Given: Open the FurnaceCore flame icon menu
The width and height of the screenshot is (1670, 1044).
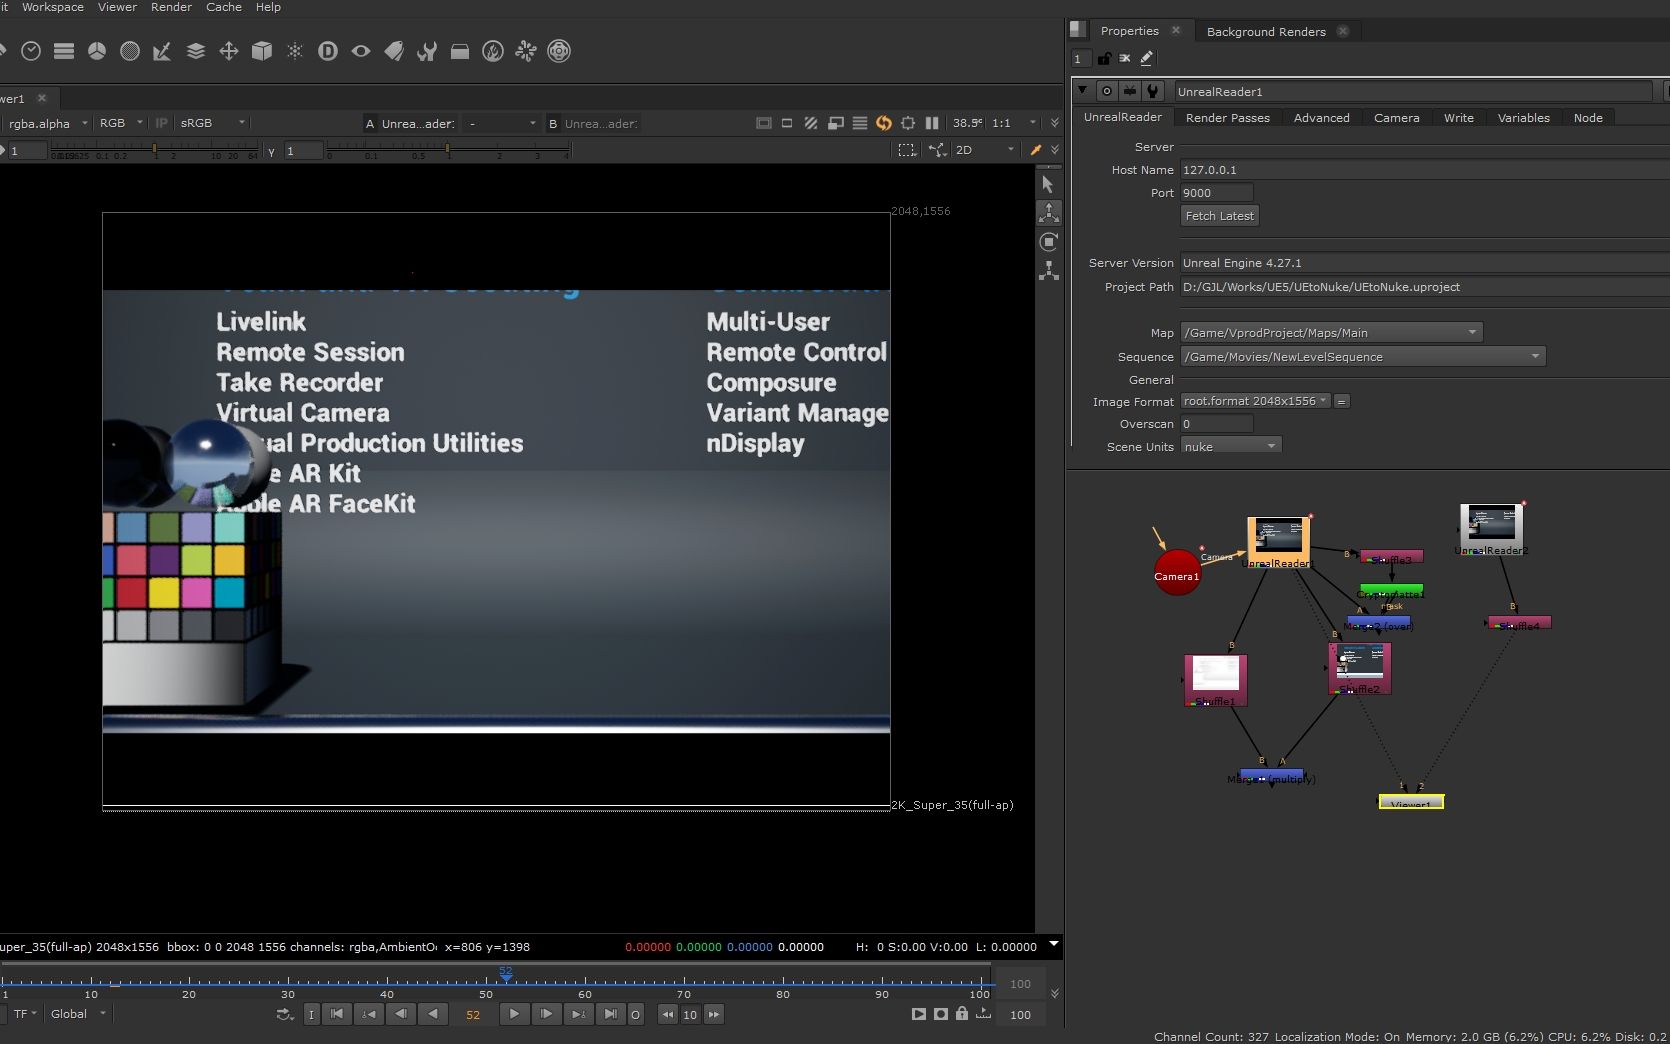Looking at the screenshot, I should pos(493,51).
